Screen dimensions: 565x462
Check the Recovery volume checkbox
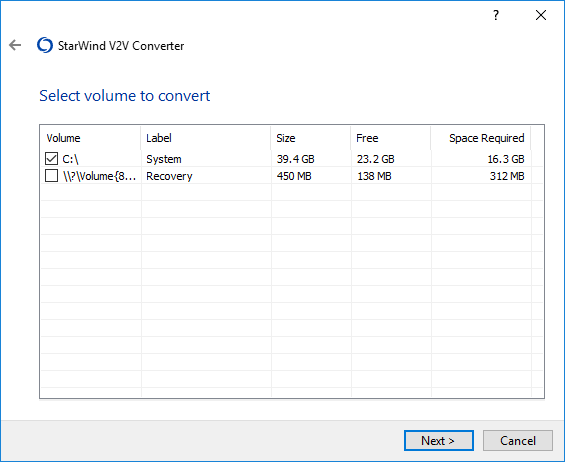click(x=52, y=176)
